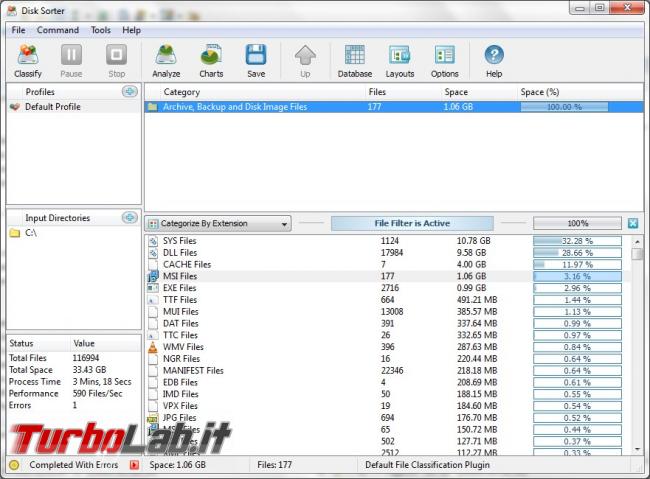The width and height of the screenshot is (650, 479).
Task: Click the C:\ folder icon
Action: [x=15, y=233]
